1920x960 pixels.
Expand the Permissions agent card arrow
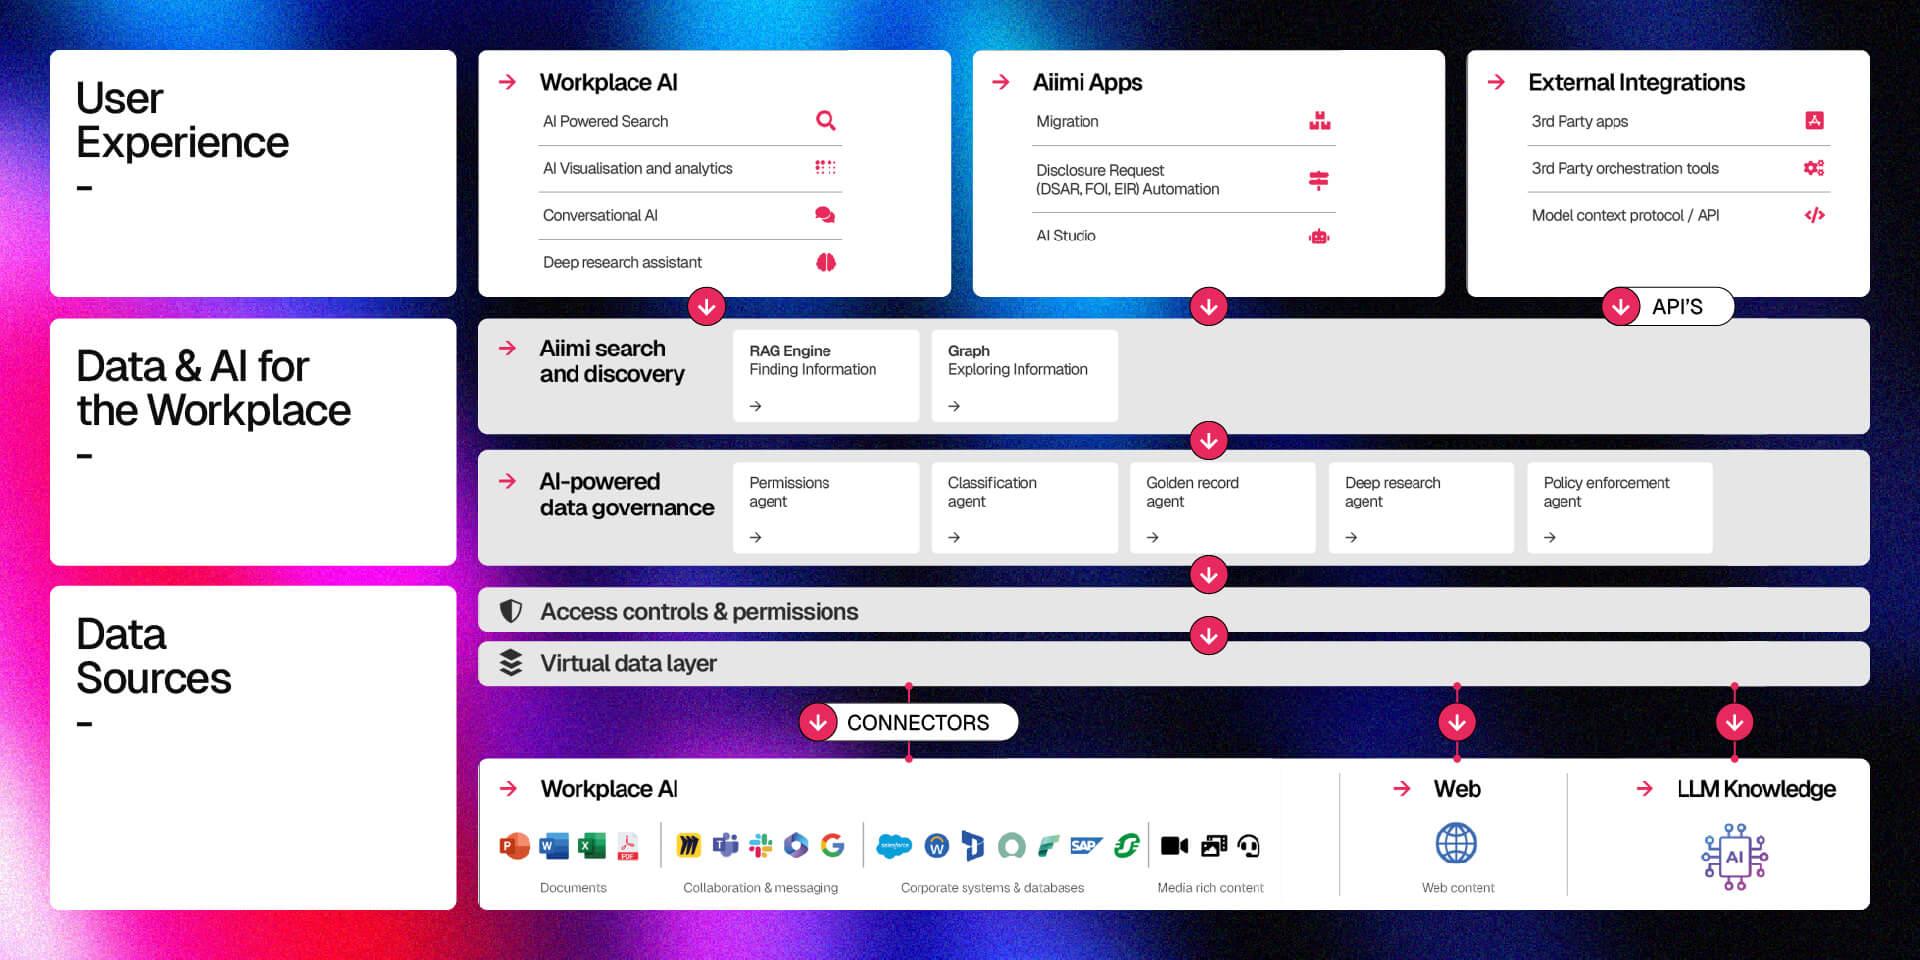[757, 537]
